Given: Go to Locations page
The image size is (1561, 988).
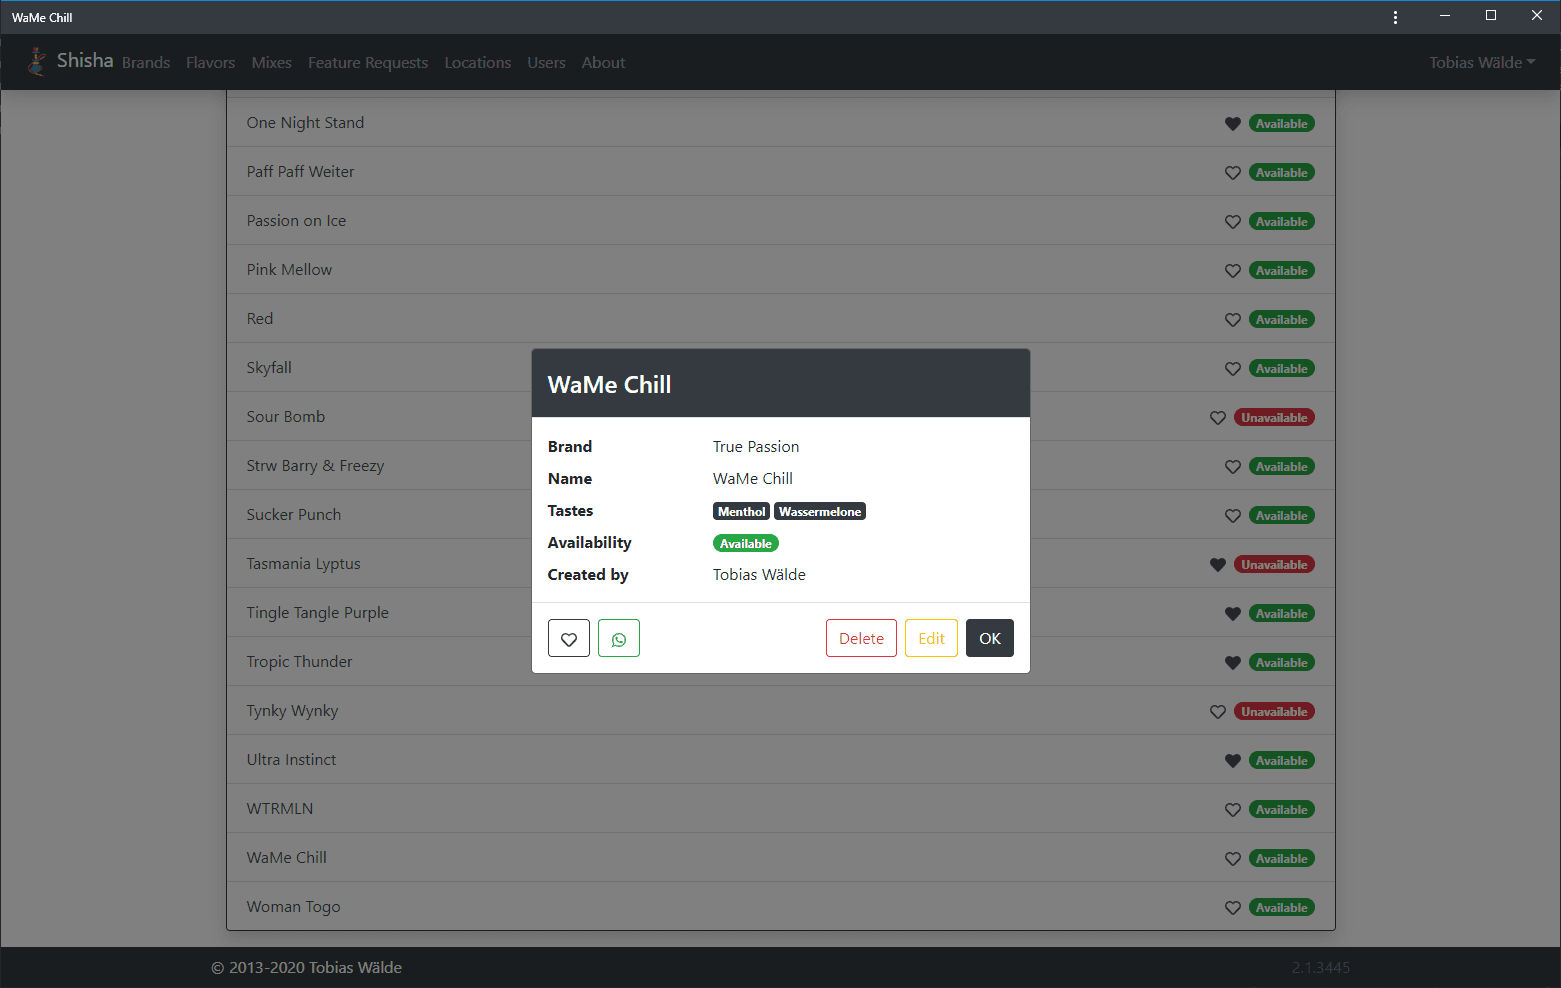Looking at the screenshot, I should pos(478,62).
